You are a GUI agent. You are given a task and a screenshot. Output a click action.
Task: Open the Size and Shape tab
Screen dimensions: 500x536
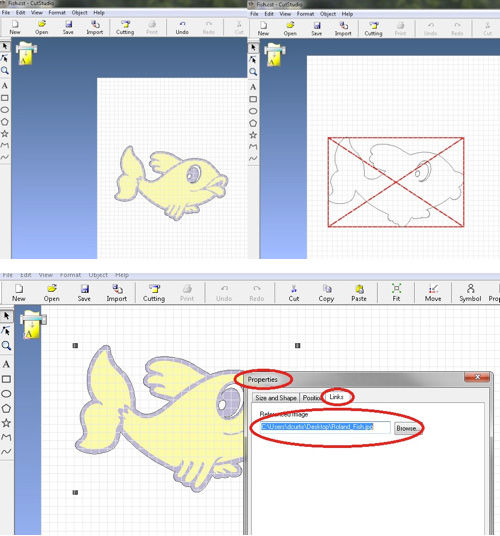point(276,398)
